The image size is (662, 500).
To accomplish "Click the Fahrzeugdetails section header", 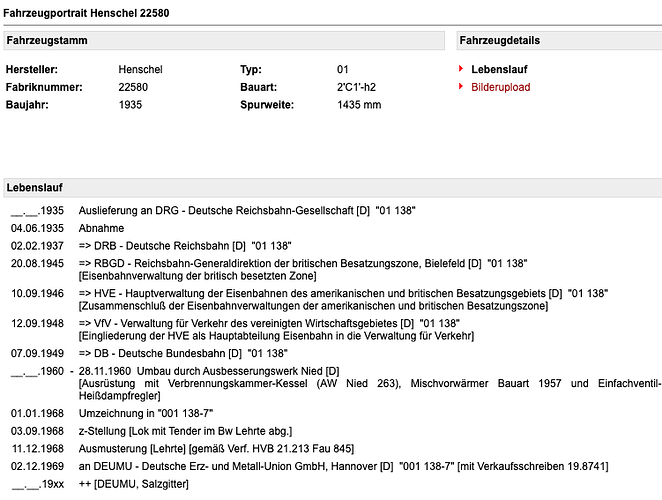I will click(x=501, y=41).
